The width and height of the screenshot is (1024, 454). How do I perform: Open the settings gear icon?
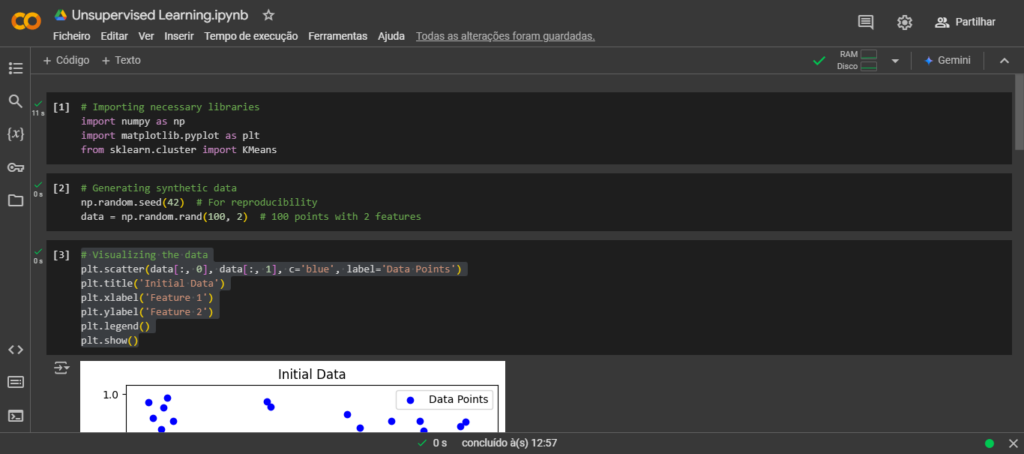point(905,22)
